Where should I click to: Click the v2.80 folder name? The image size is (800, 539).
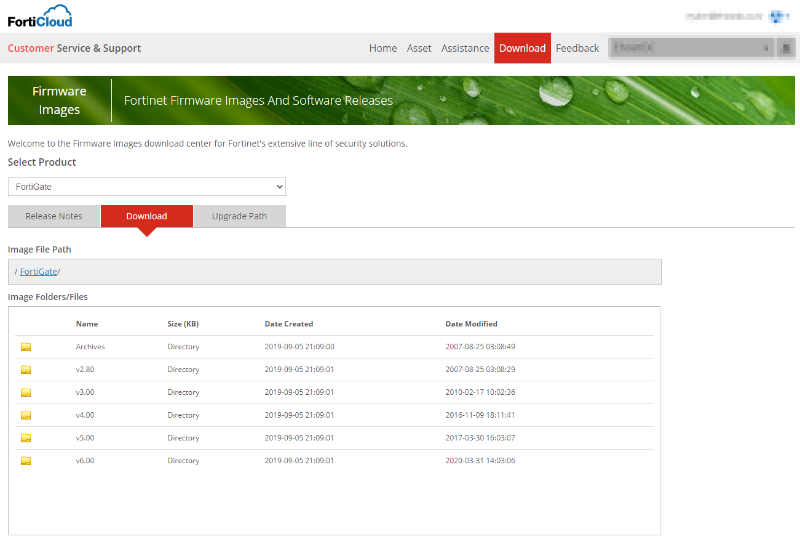(x=85, y=369)
